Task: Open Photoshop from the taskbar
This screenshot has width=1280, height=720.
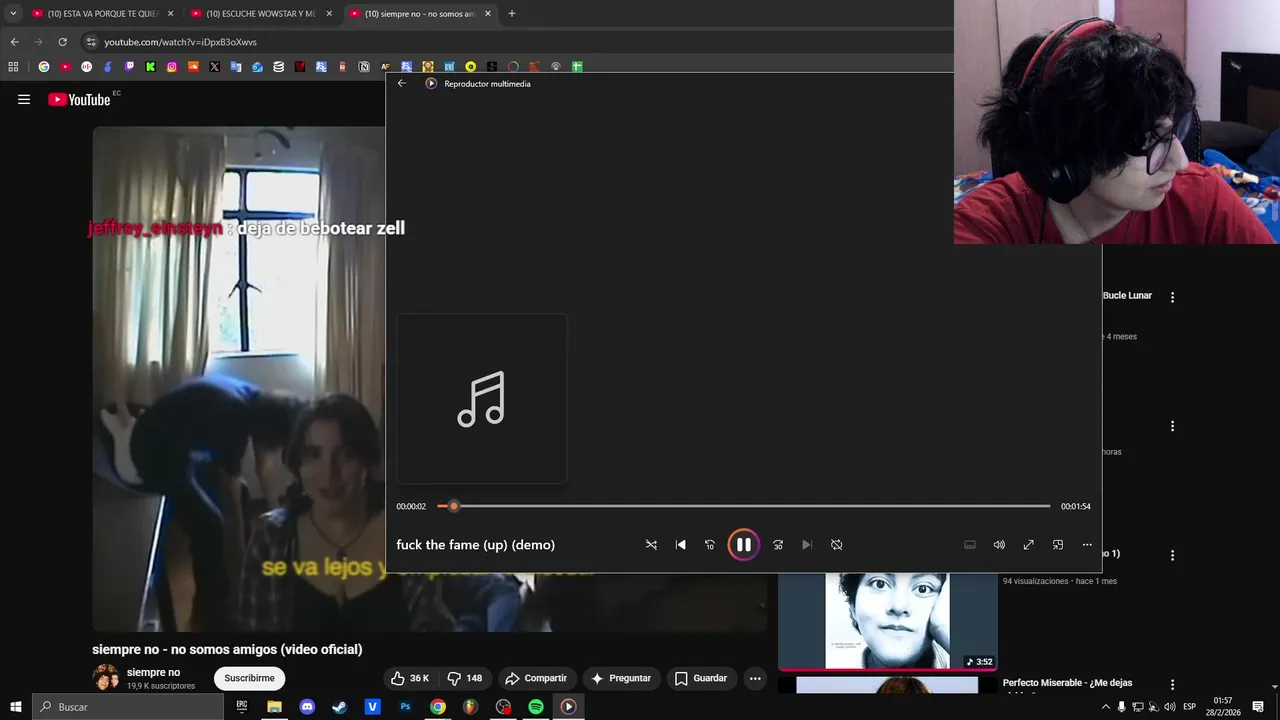Action: click(x=405, y=707)
